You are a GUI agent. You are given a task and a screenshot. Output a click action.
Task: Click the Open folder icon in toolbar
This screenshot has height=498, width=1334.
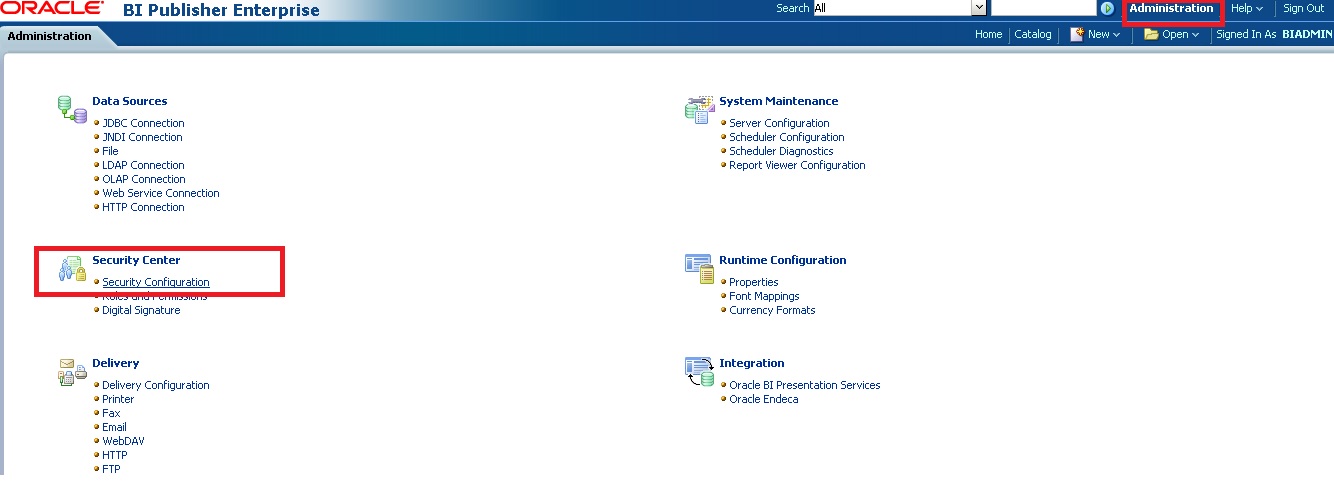coord(1151,34)
